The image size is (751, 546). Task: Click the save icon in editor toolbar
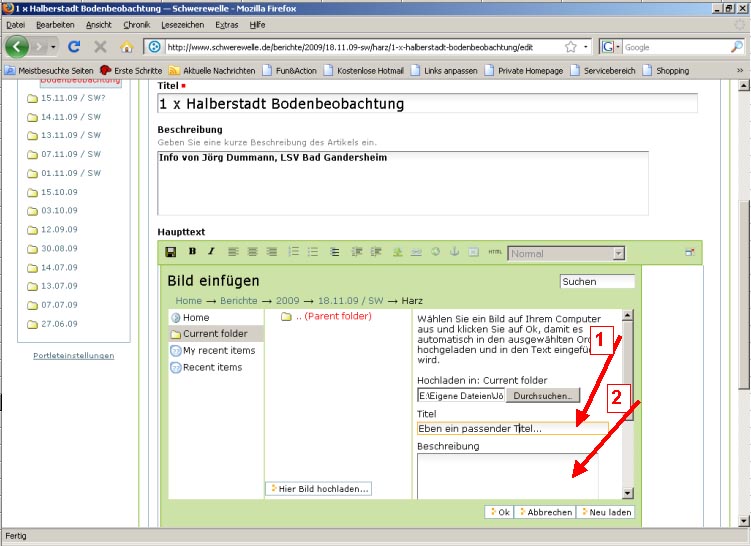[x=171, y=252]
